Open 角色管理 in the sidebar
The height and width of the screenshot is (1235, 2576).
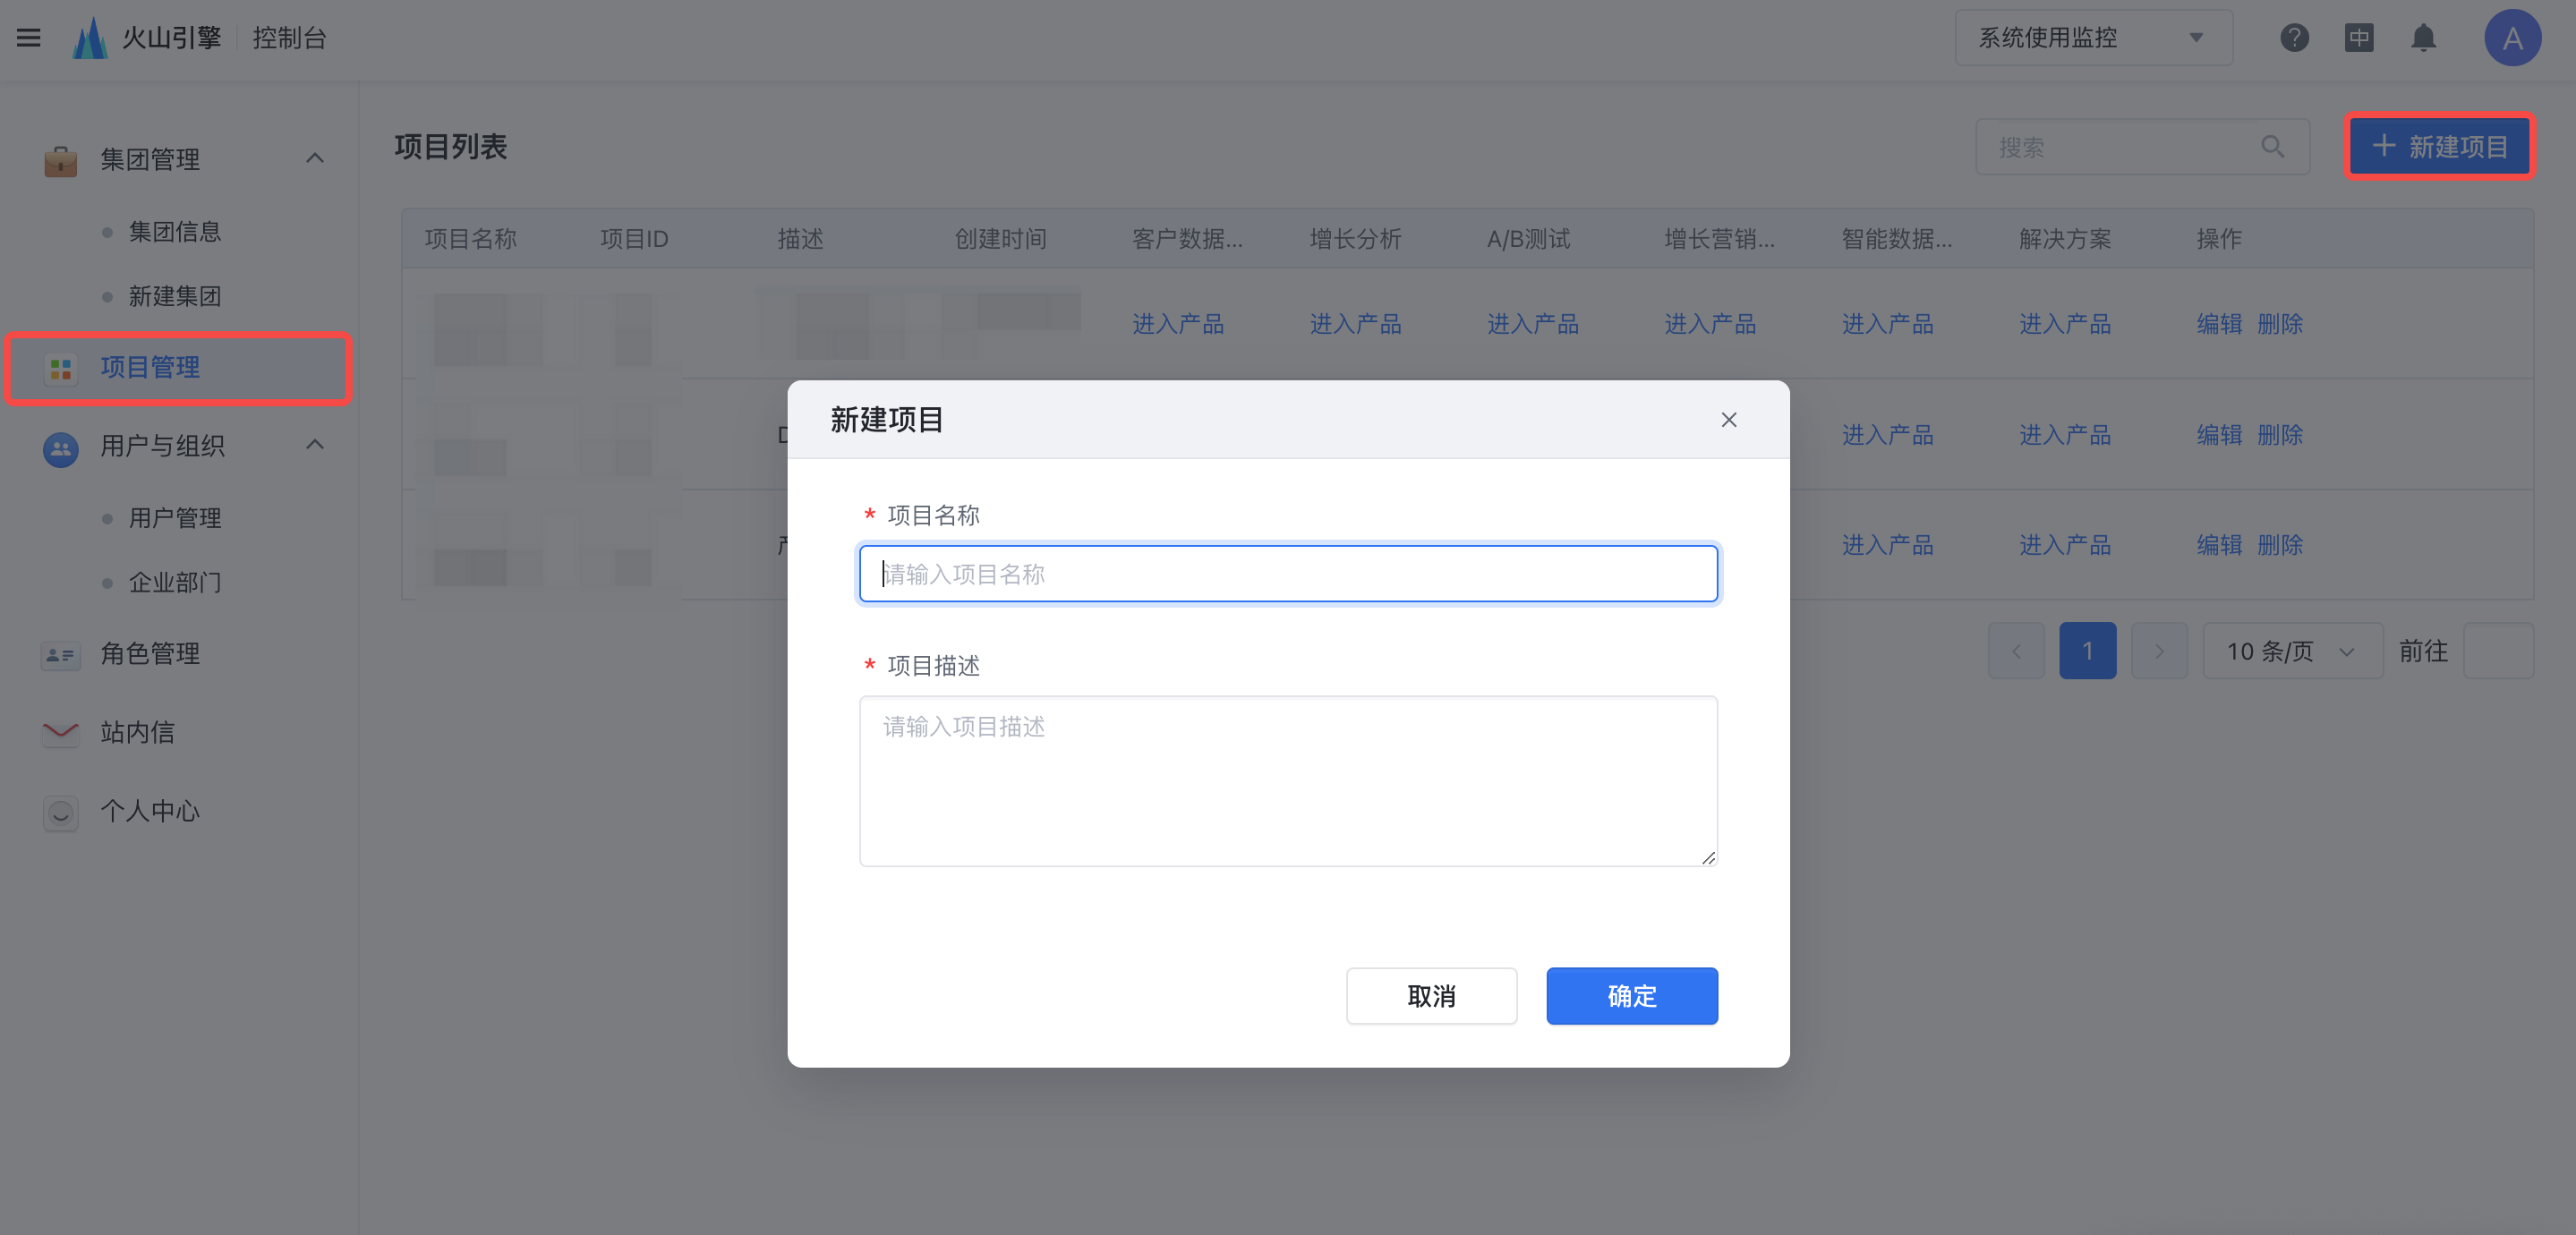coord(150,654)
